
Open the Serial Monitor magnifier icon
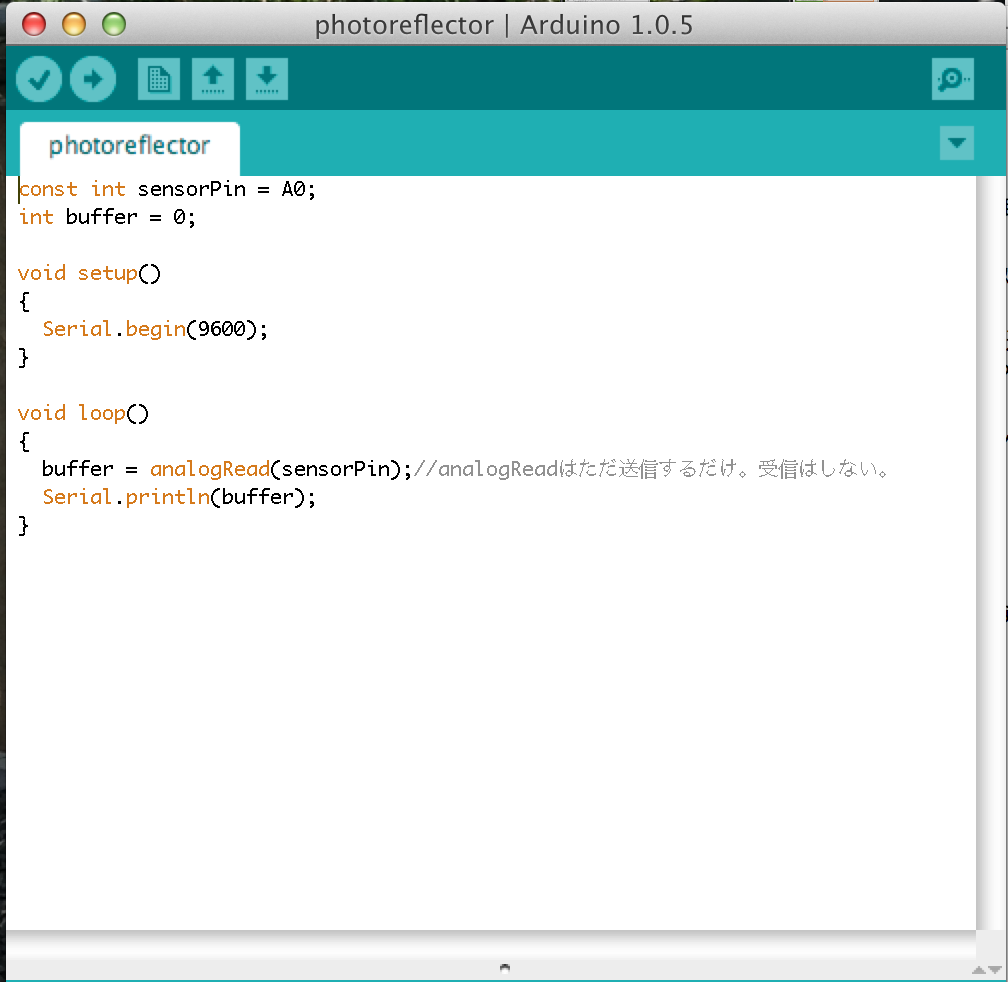(952, 80)
